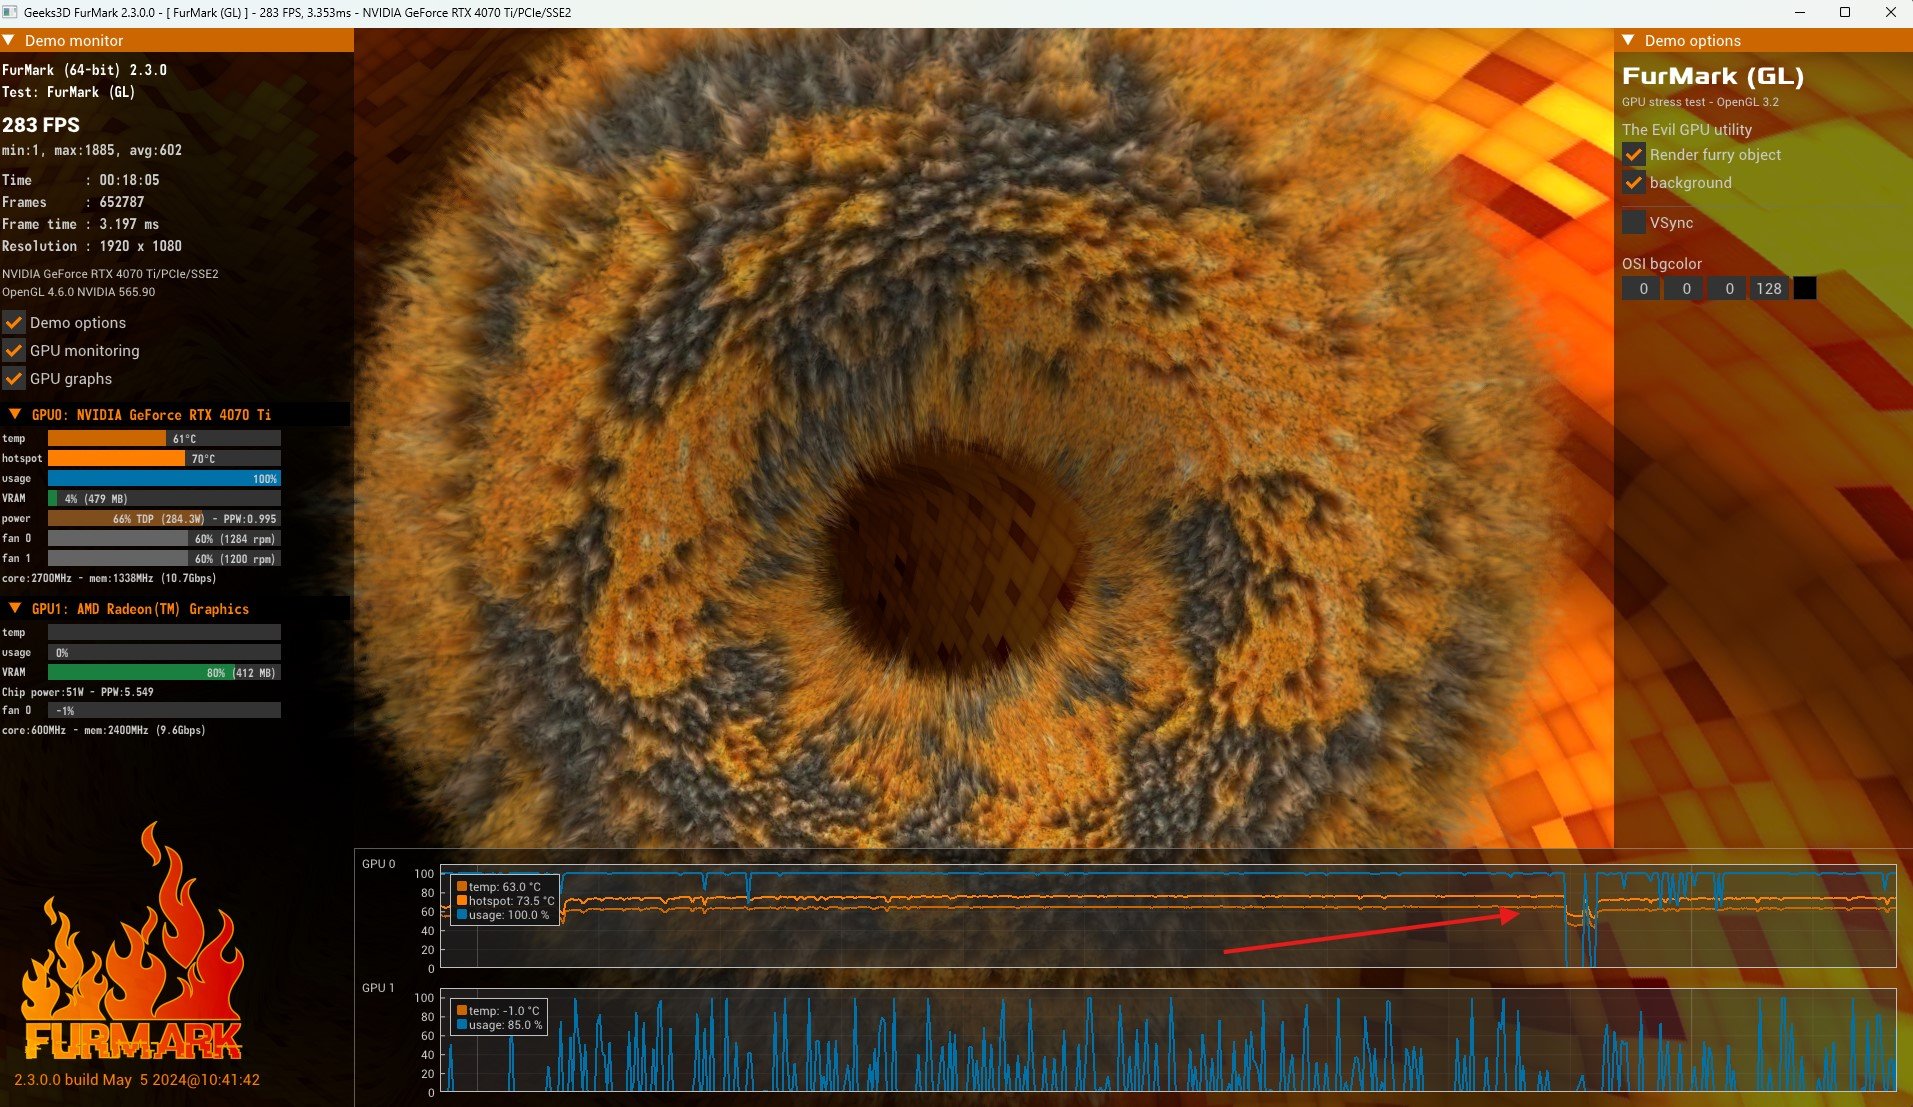The image size is (1913, 1107).
Task: Click the GPU1 VRAM bar 80% (412 MB)
Action: tap(164, 673)
